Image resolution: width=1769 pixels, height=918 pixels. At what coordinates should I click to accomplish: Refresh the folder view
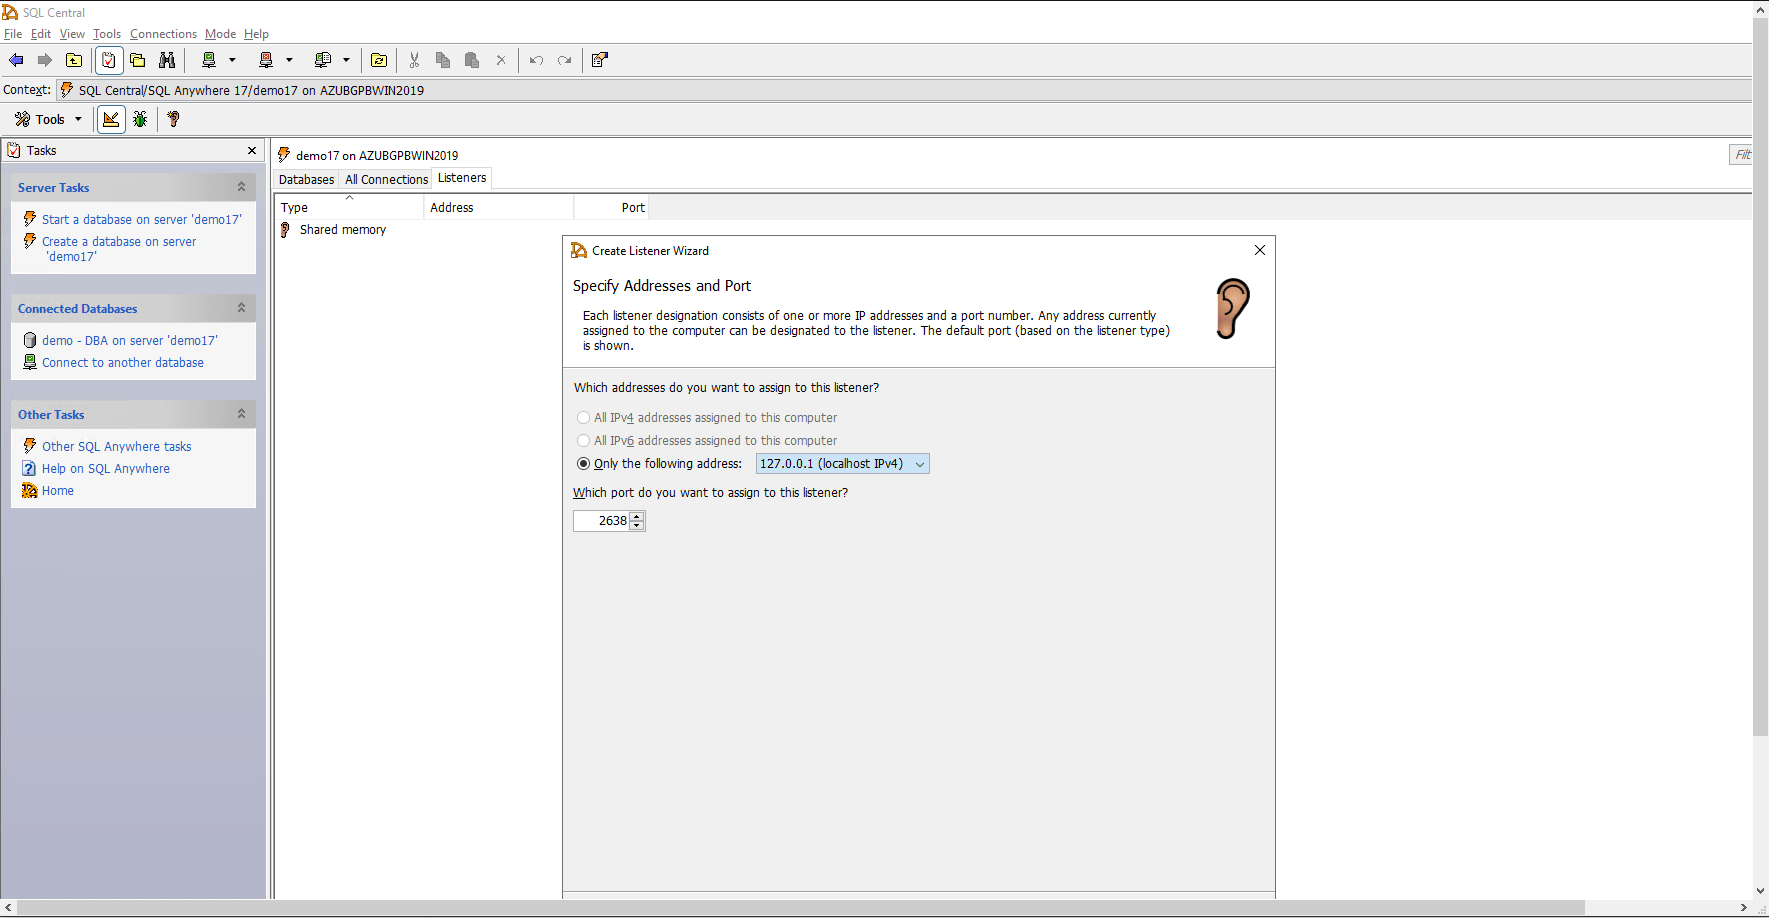(x=379, y=60)
